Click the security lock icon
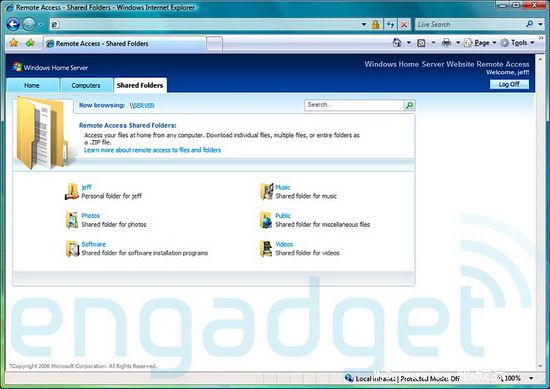This screenshot has width=550, height=389. pos(375,24)
